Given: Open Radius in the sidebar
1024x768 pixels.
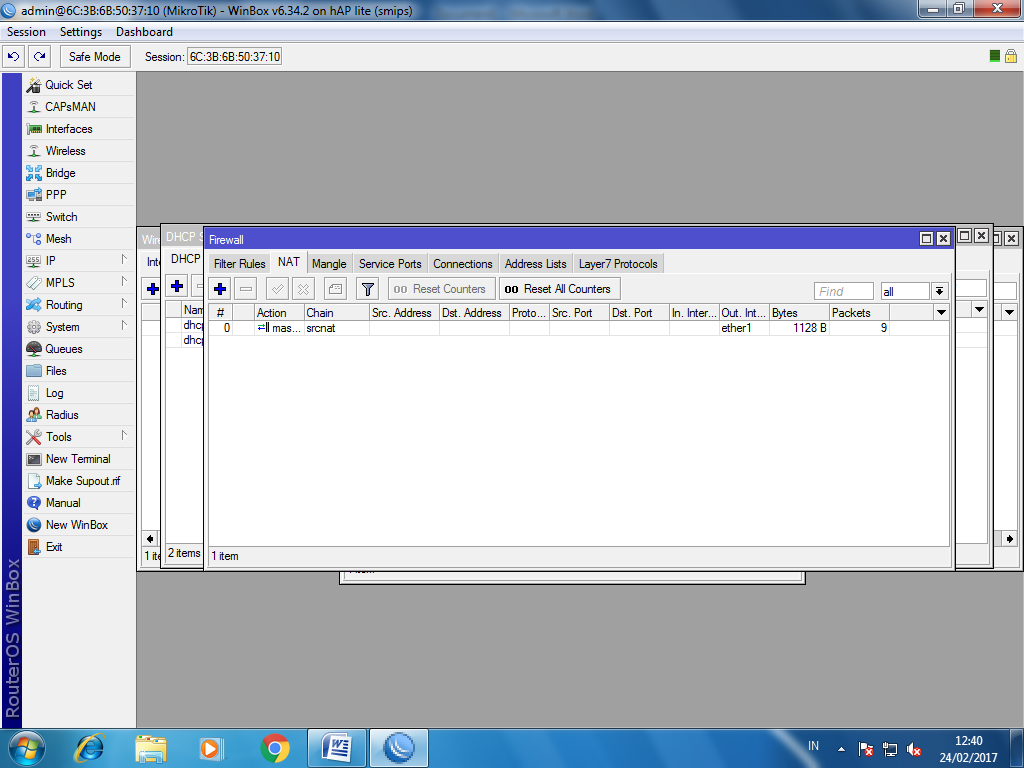Looking at the screenshot, I should click(78, 415).
